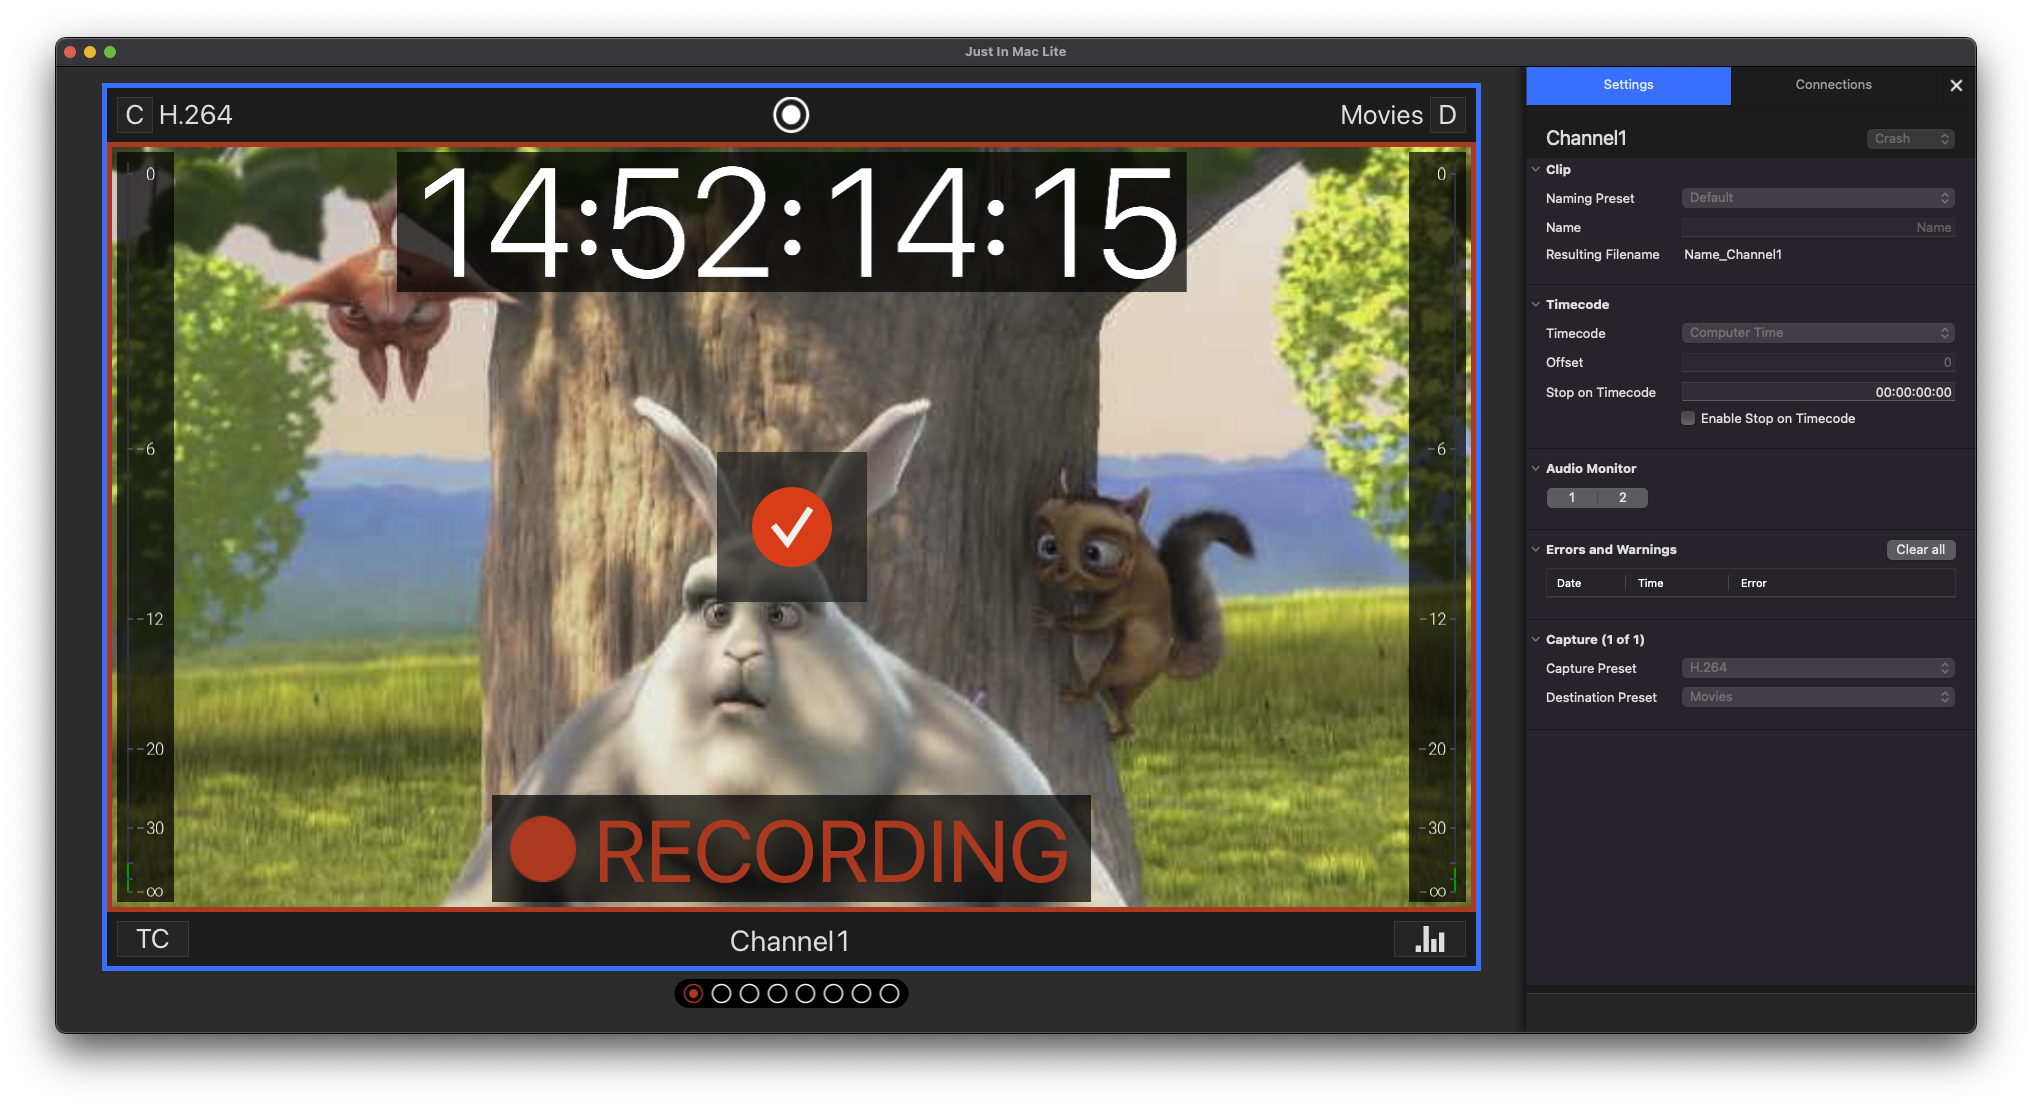Open the Timecode source dropdown
Image resolution: width=2032 pixels, height=1107 pixels.
point(1818,333)
